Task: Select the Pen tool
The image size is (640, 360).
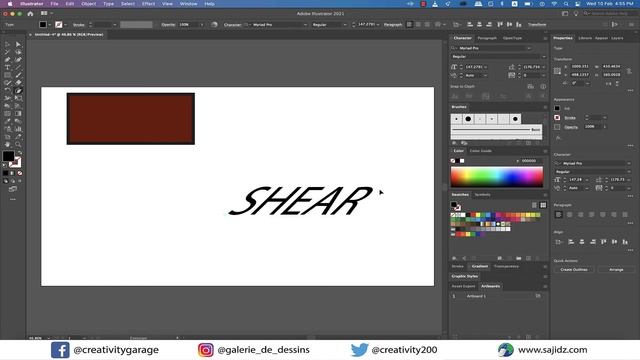Action: [7, 60]
